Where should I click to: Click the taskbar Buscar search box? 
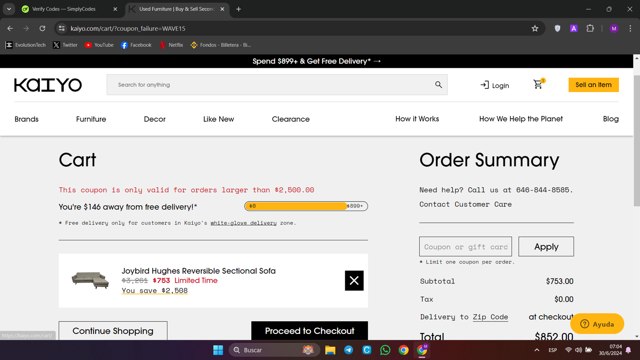[273, 350]
